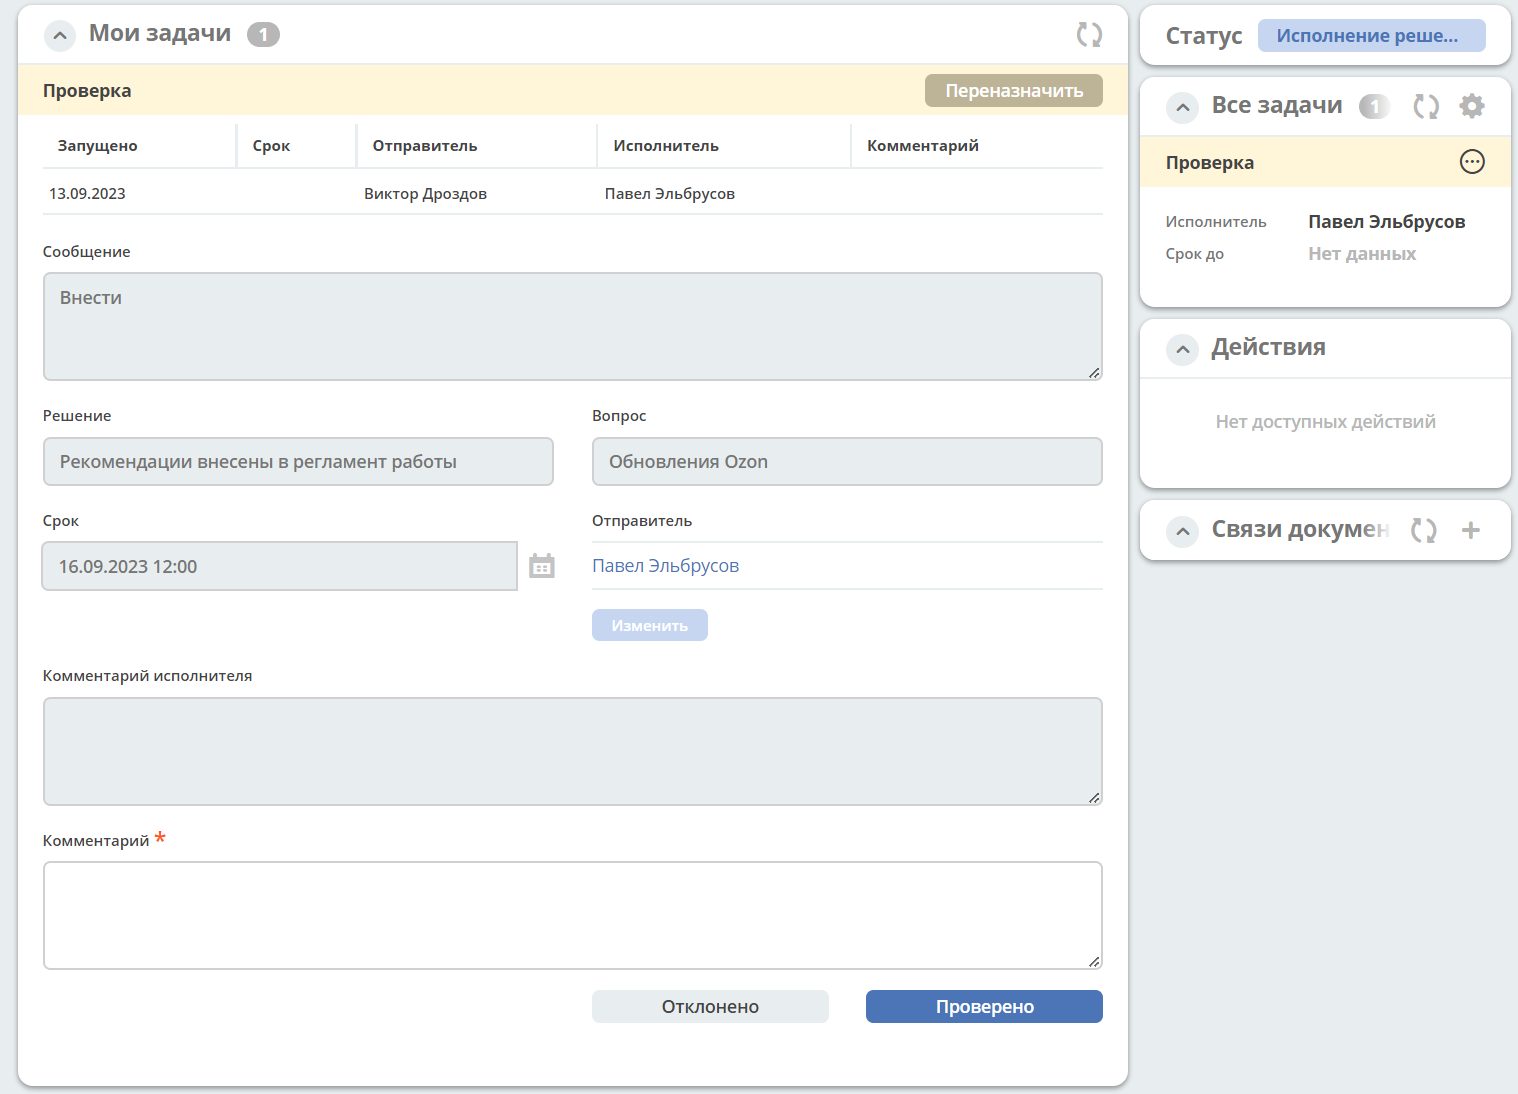
Task: Click the Переназначить button
Action: (x=1014, y=90)
